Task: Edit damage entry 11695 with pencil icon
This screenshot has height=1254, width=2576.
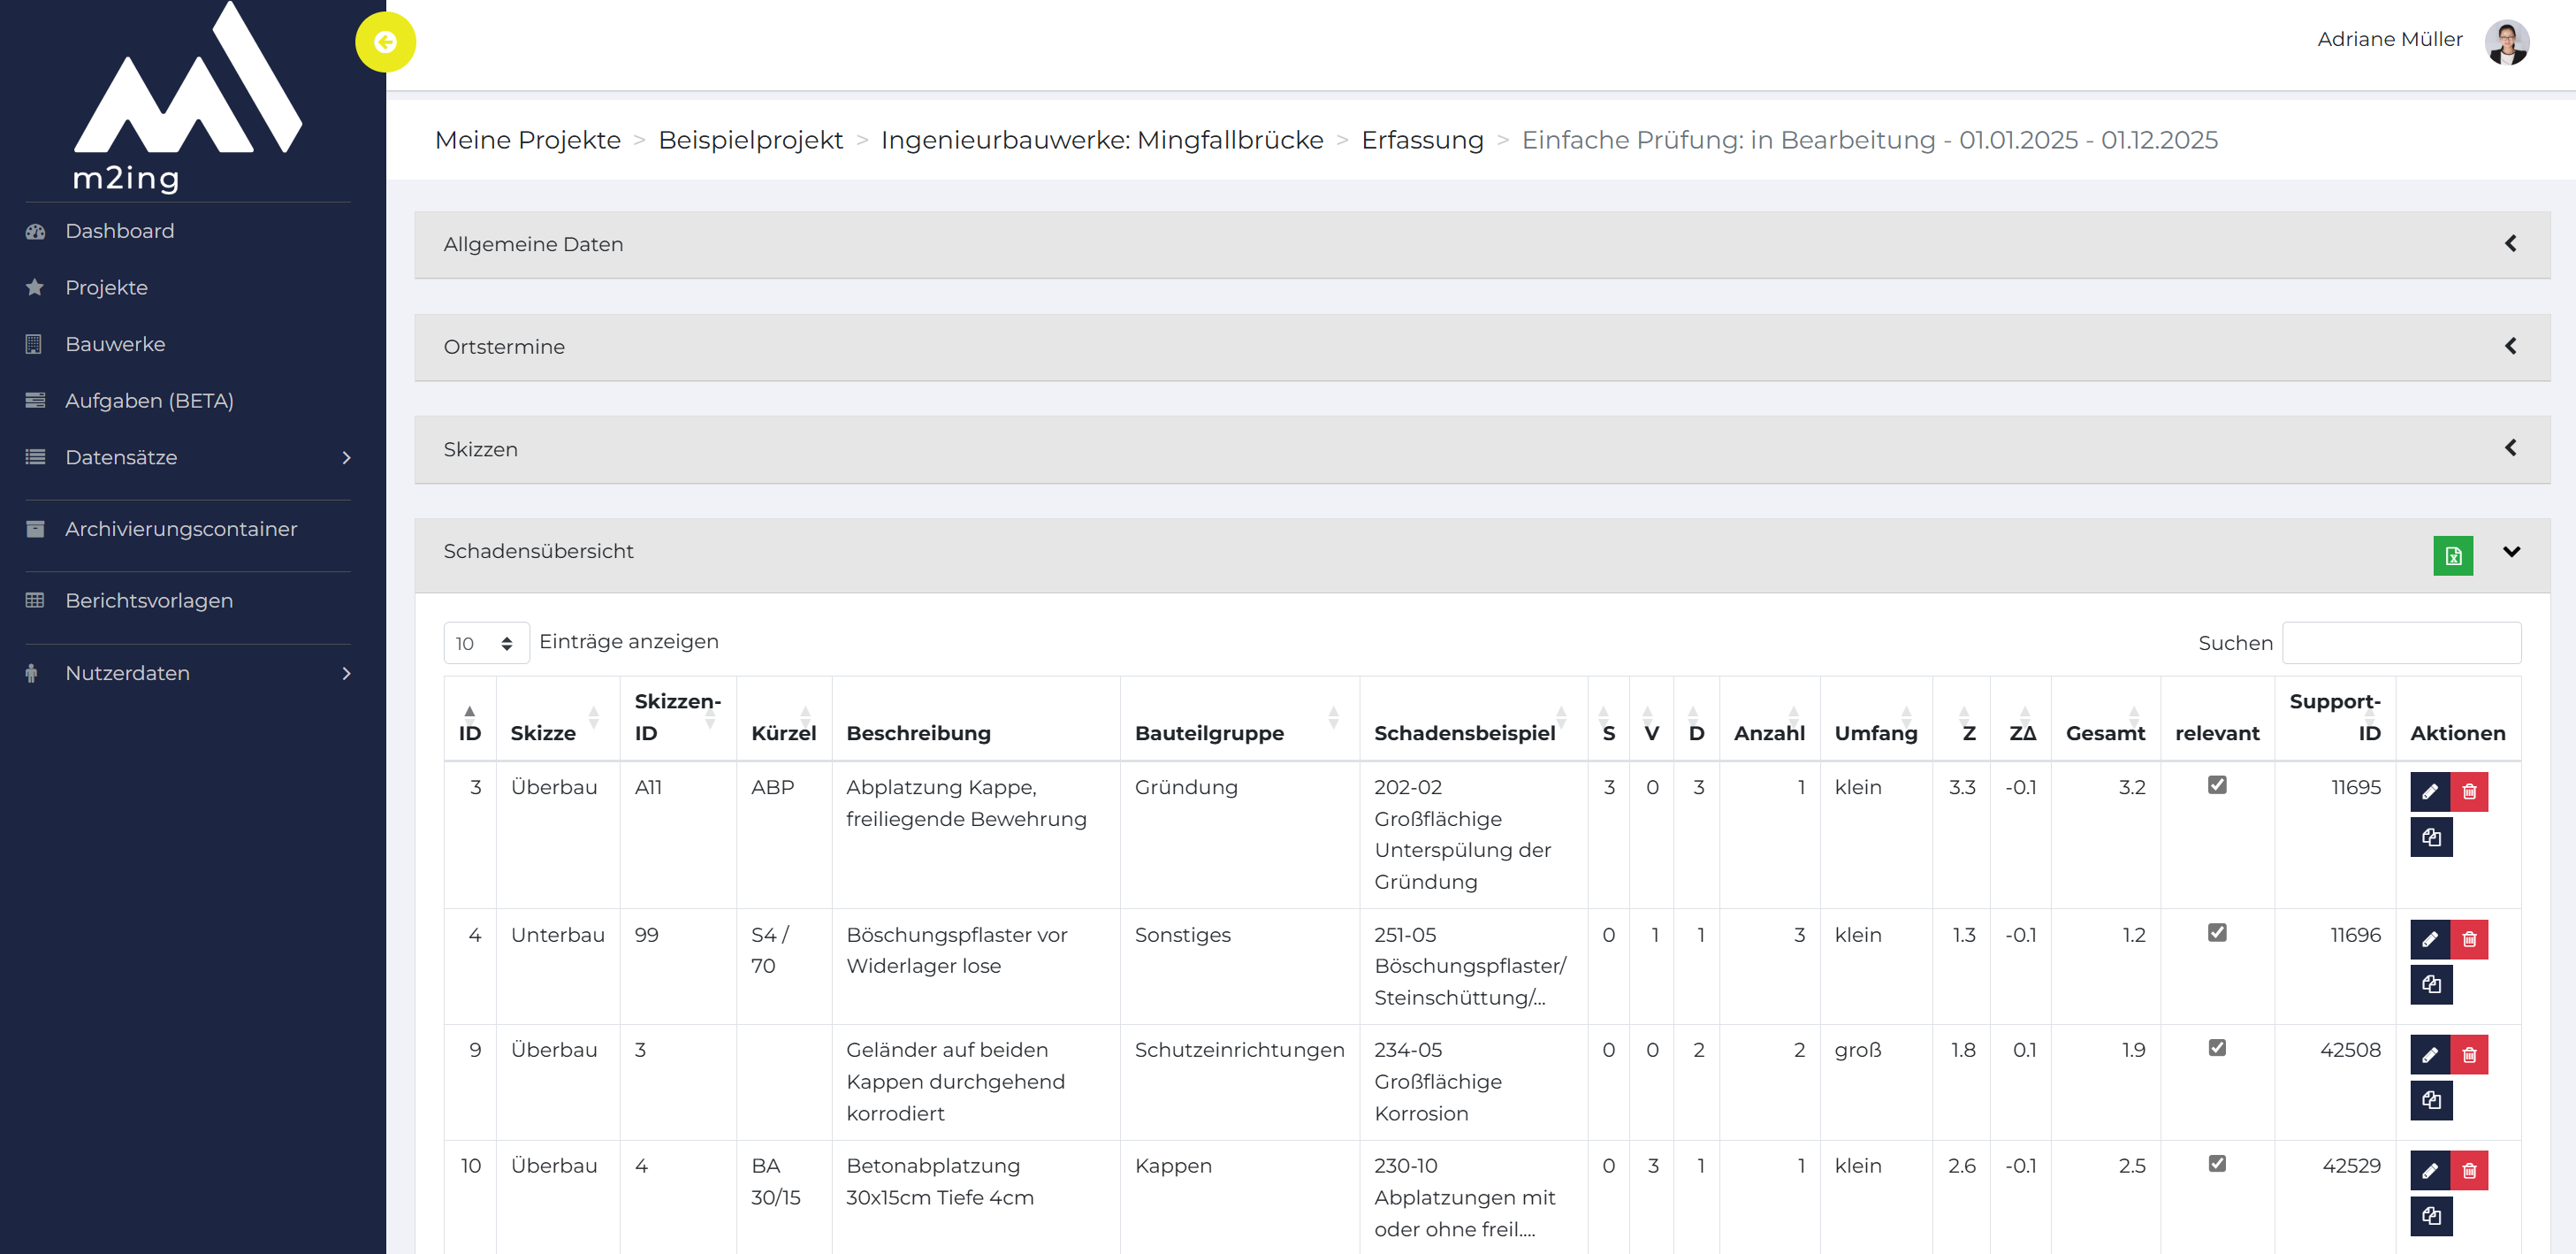Action: tap(2429, 791)
